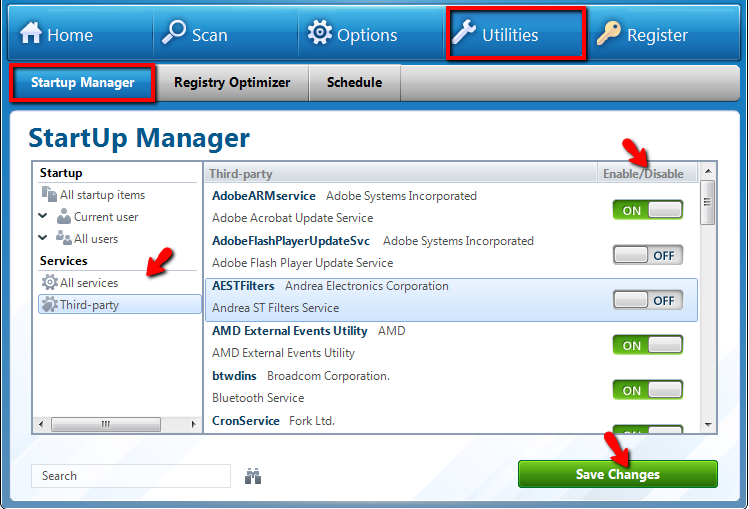Disable AMD External Events Utility toggle
This screenshot has width=749, height=509.
pos(647,345)
